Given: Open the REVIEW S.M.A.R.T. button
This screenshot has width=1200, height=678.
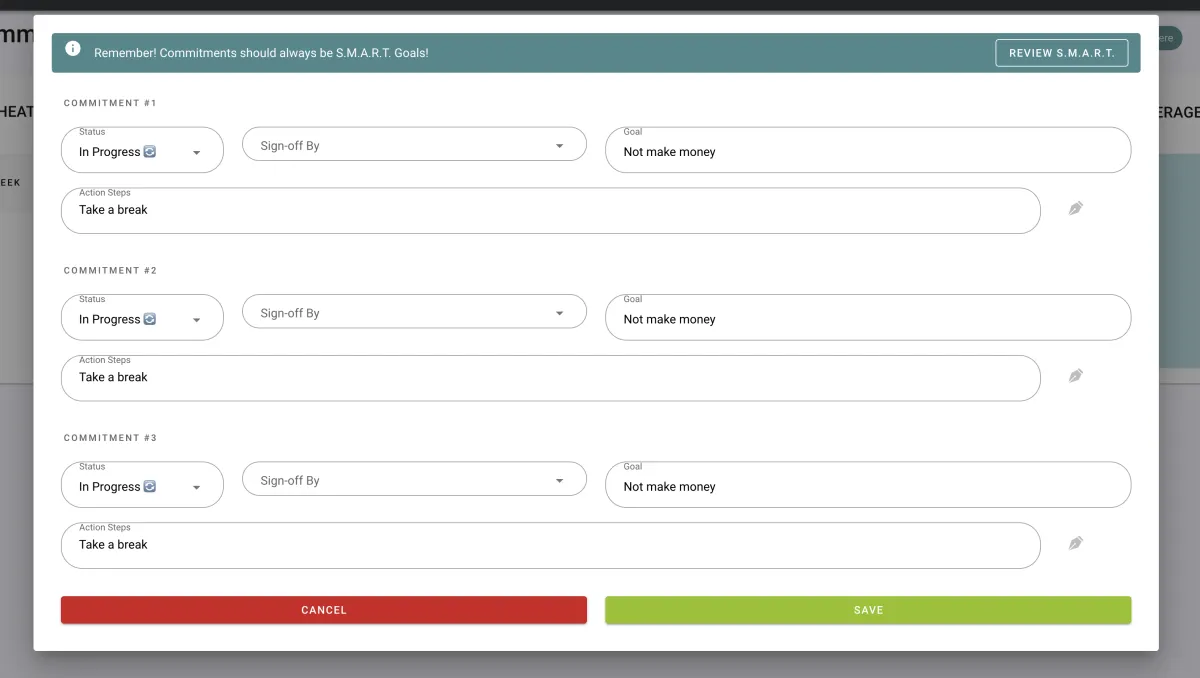Looking at the screenshot, I should [x=1062, y=53].
